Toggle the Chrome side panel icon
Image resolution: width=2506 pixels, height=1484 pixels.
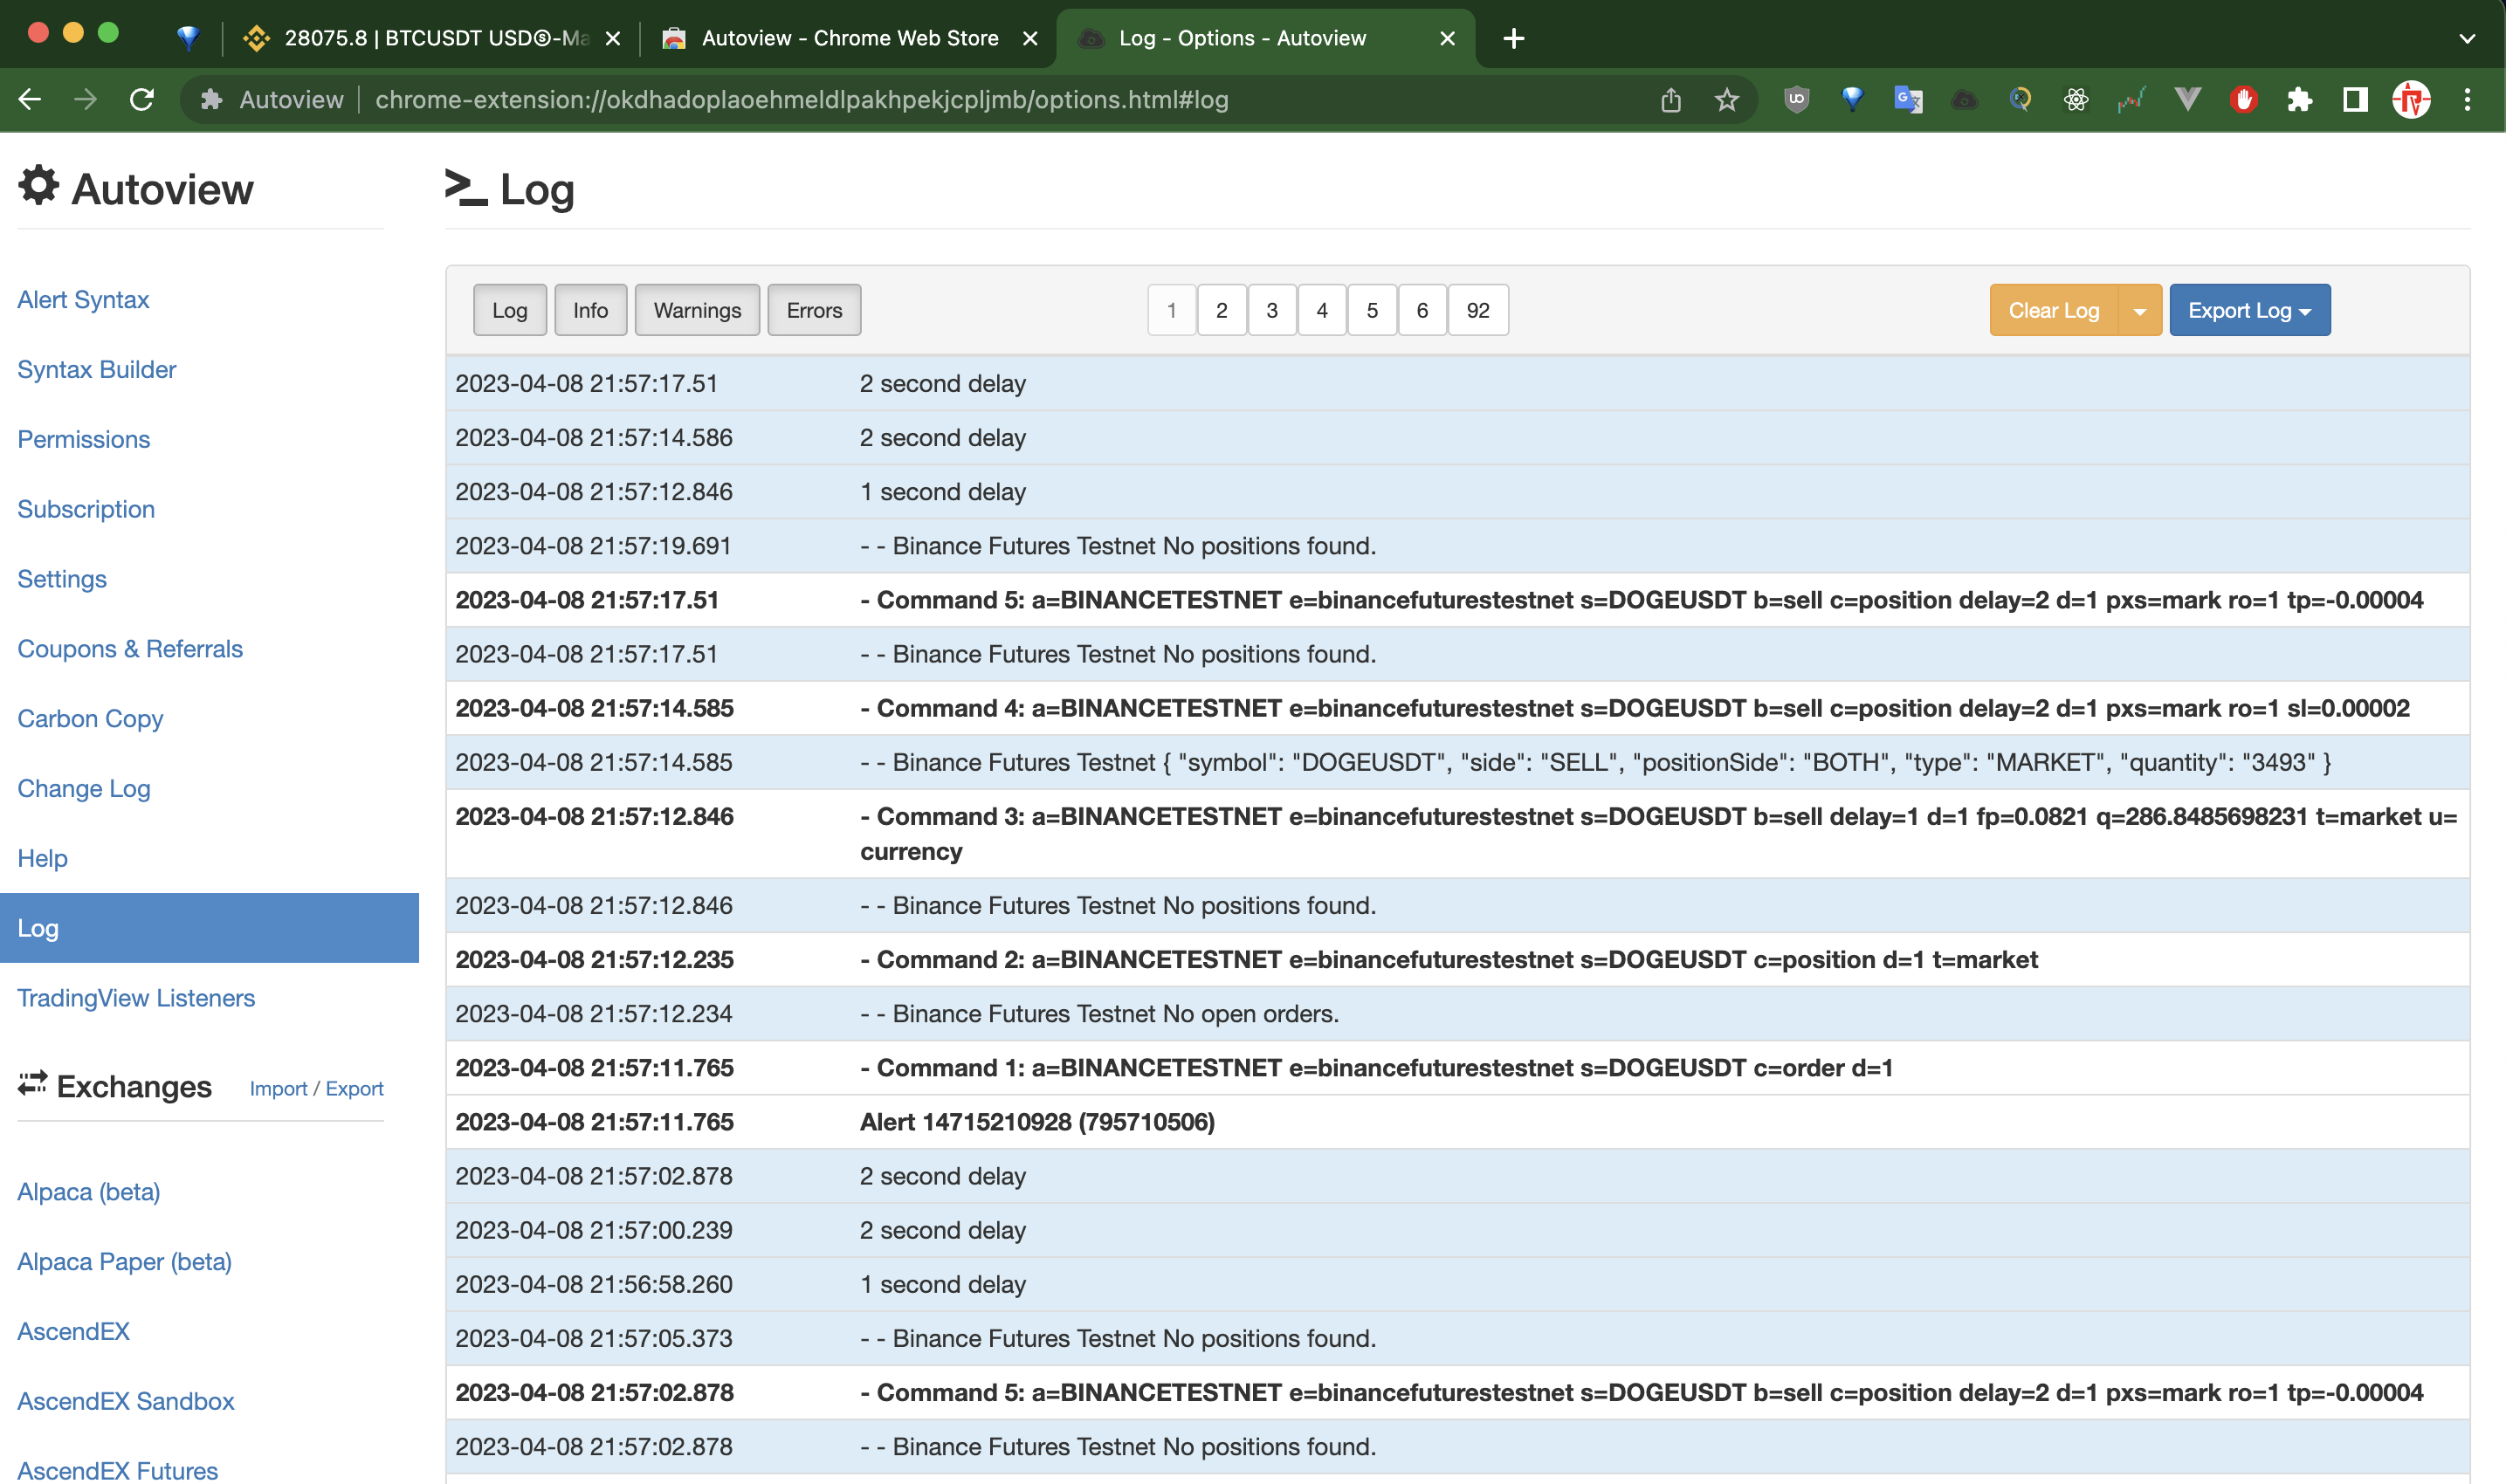coord(2355,99)
